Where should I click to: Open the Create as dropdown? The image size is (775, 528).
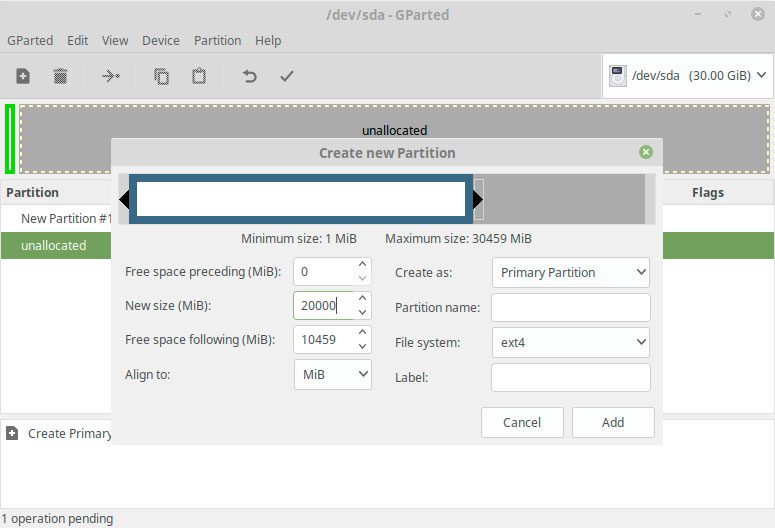pyautogui.click(x=571, y=272)
